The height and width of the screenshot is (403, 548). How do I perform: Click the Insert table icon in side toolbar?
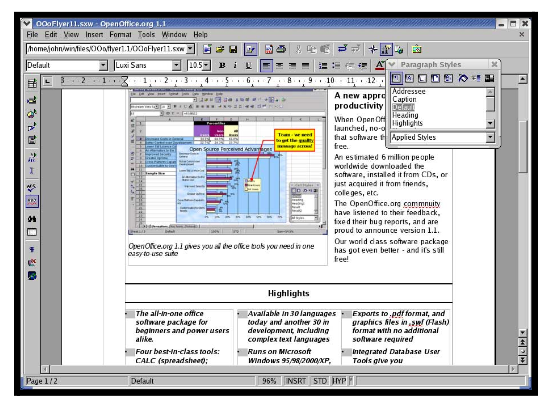tap(32, 83)
